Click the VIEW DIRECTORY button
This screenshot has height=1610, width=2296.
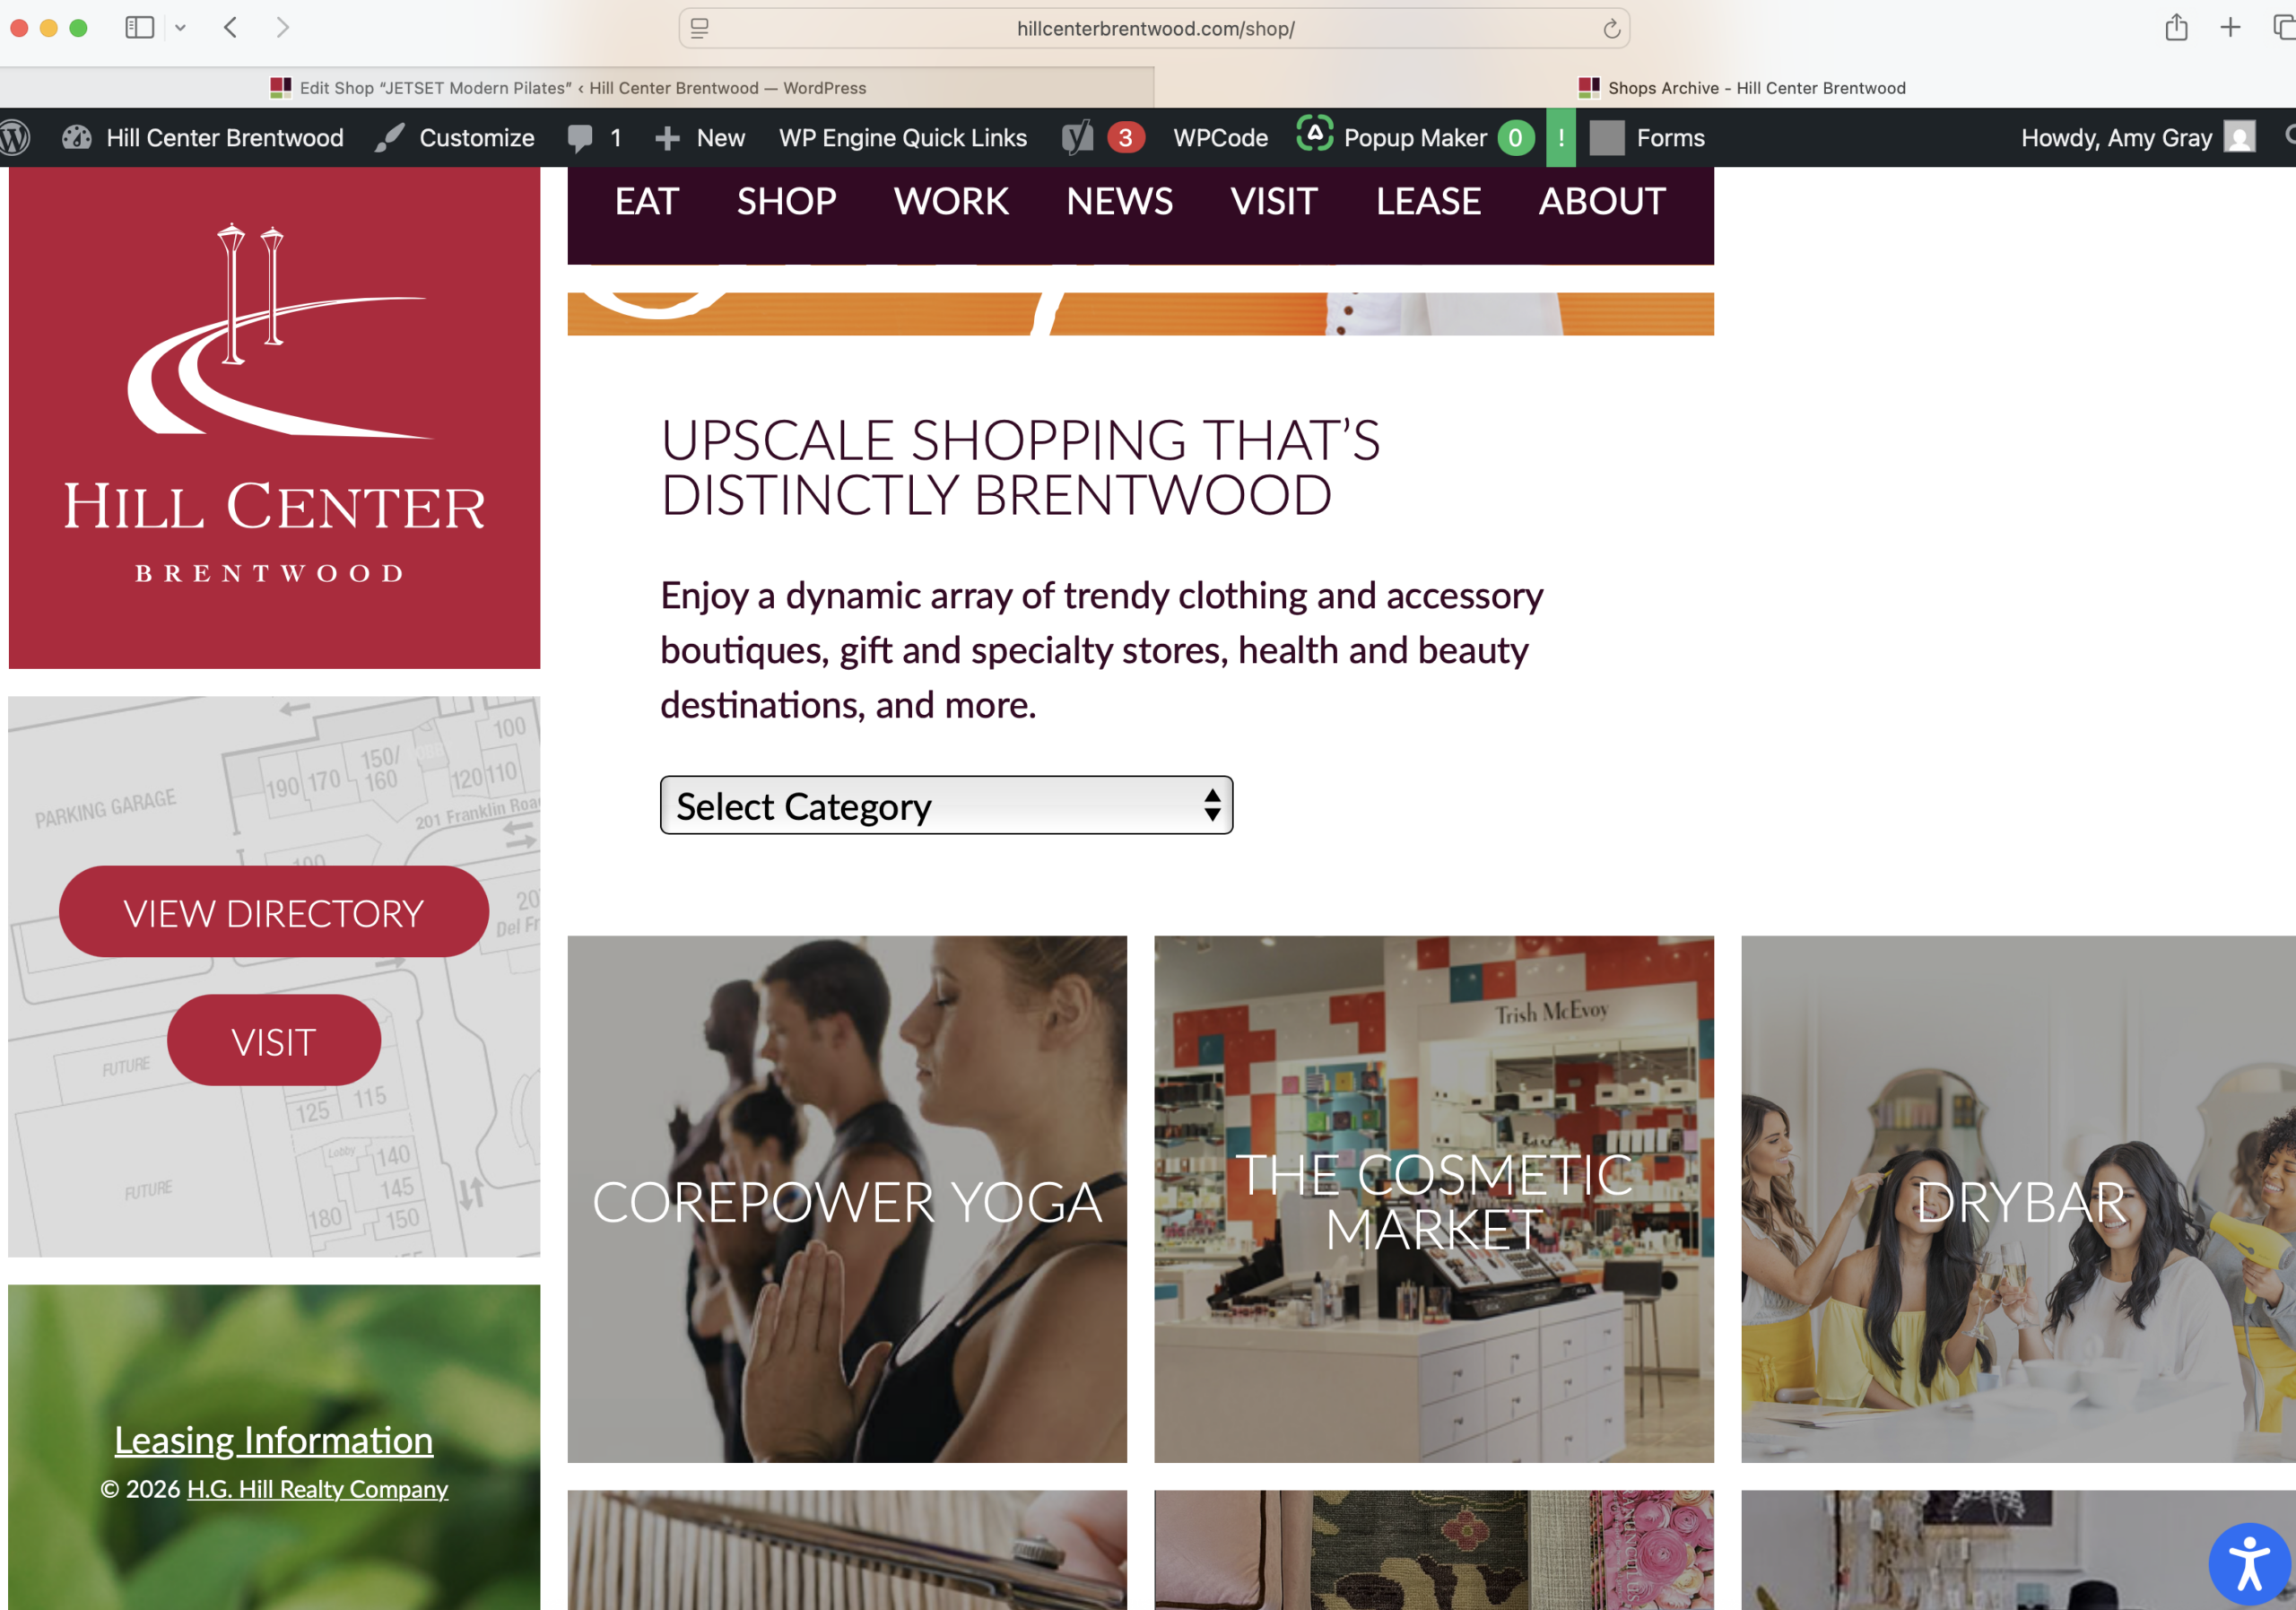coord(274,912)
